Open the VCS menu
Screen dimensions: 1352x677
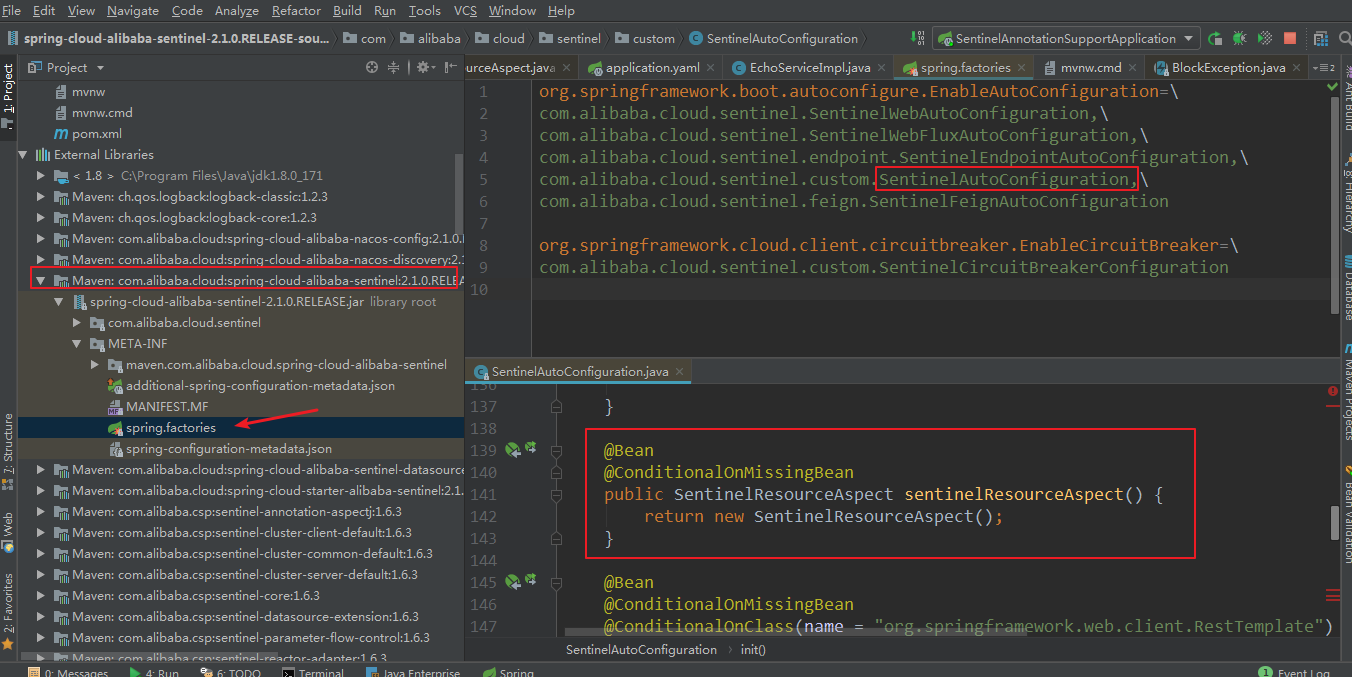click(x=465, y=10)
